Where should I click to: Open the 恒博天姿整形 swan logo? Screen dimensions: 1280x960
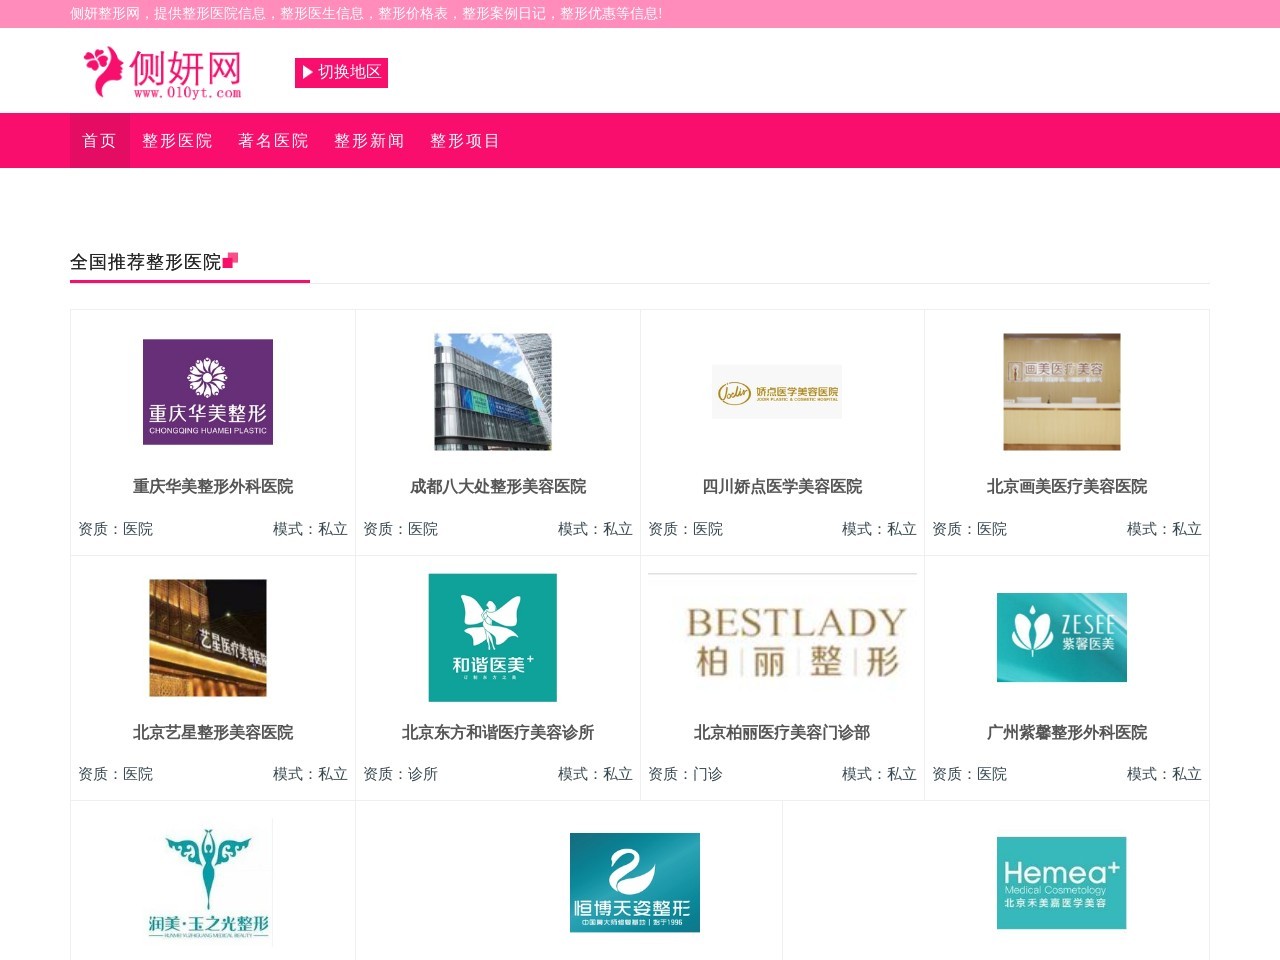635,883
